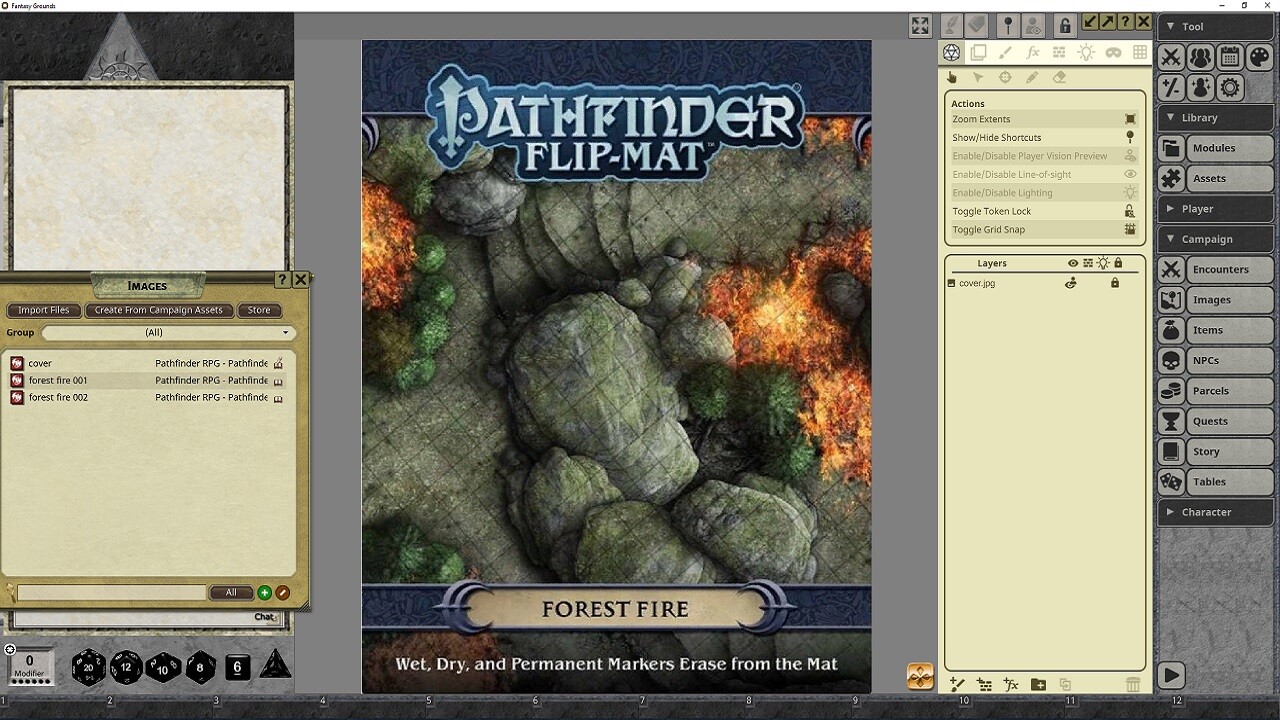Click the grid settings icon in Layers header
The image size is (1280, 720).
point(1088,263)
